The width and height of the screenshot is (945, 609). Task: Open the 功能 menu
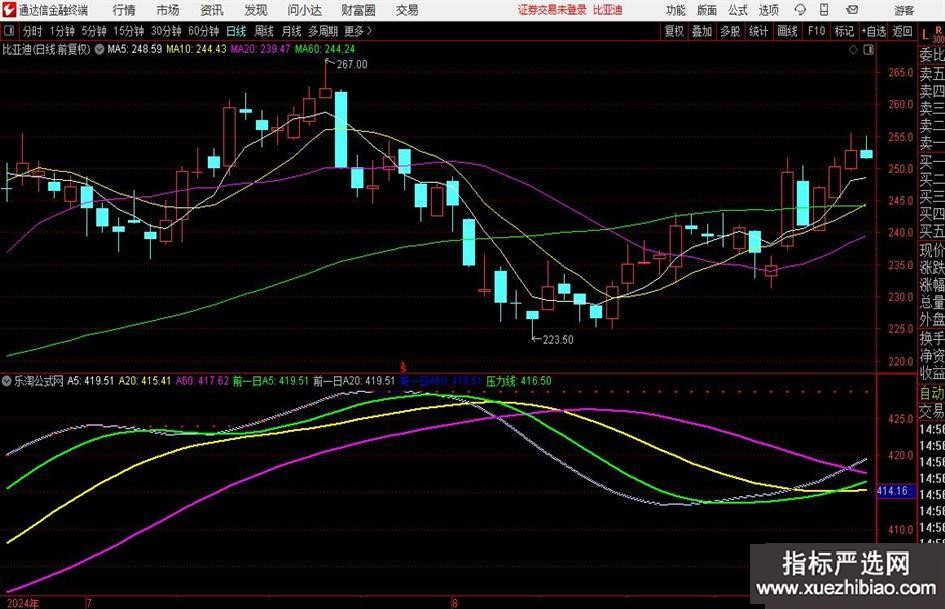676,10
